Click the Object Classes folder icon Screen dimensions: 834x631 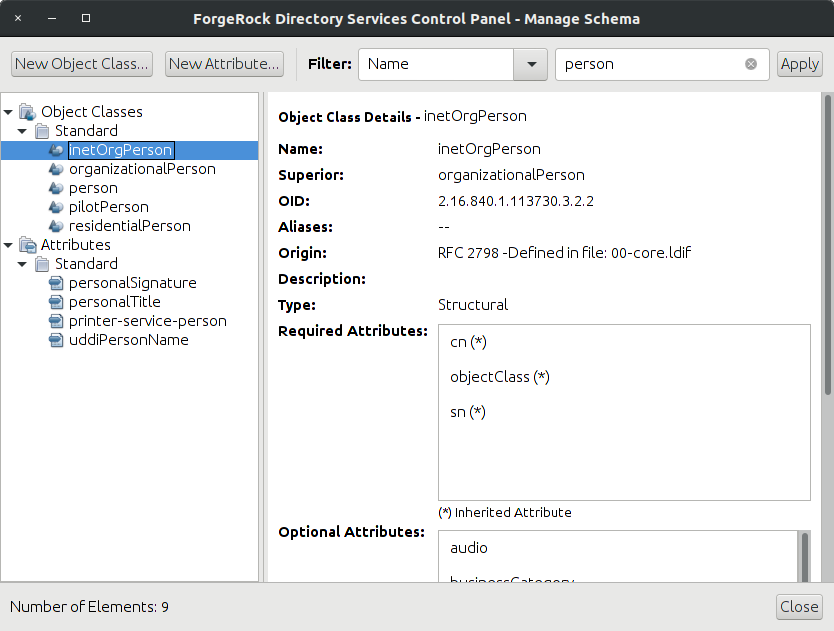coord(28,112)
